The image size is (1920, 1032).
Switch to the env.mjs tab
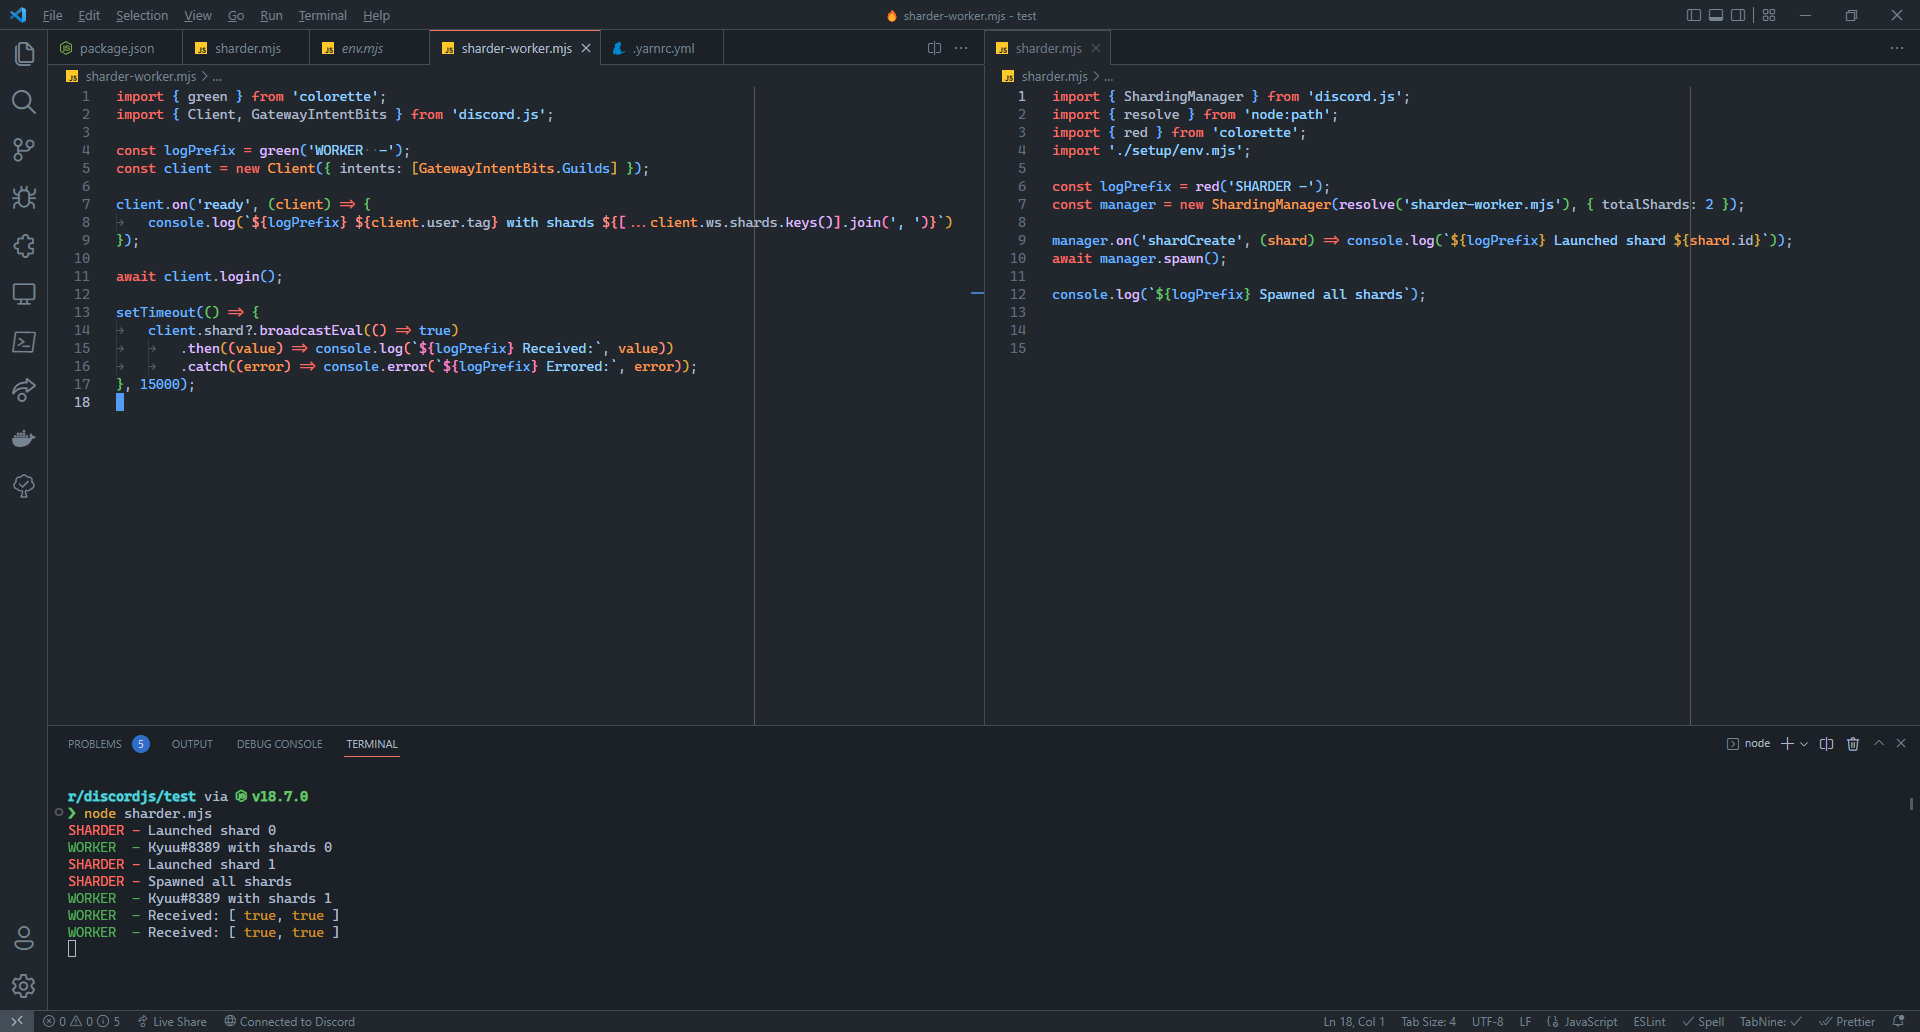pyautogui.click(x=362, y=47)
